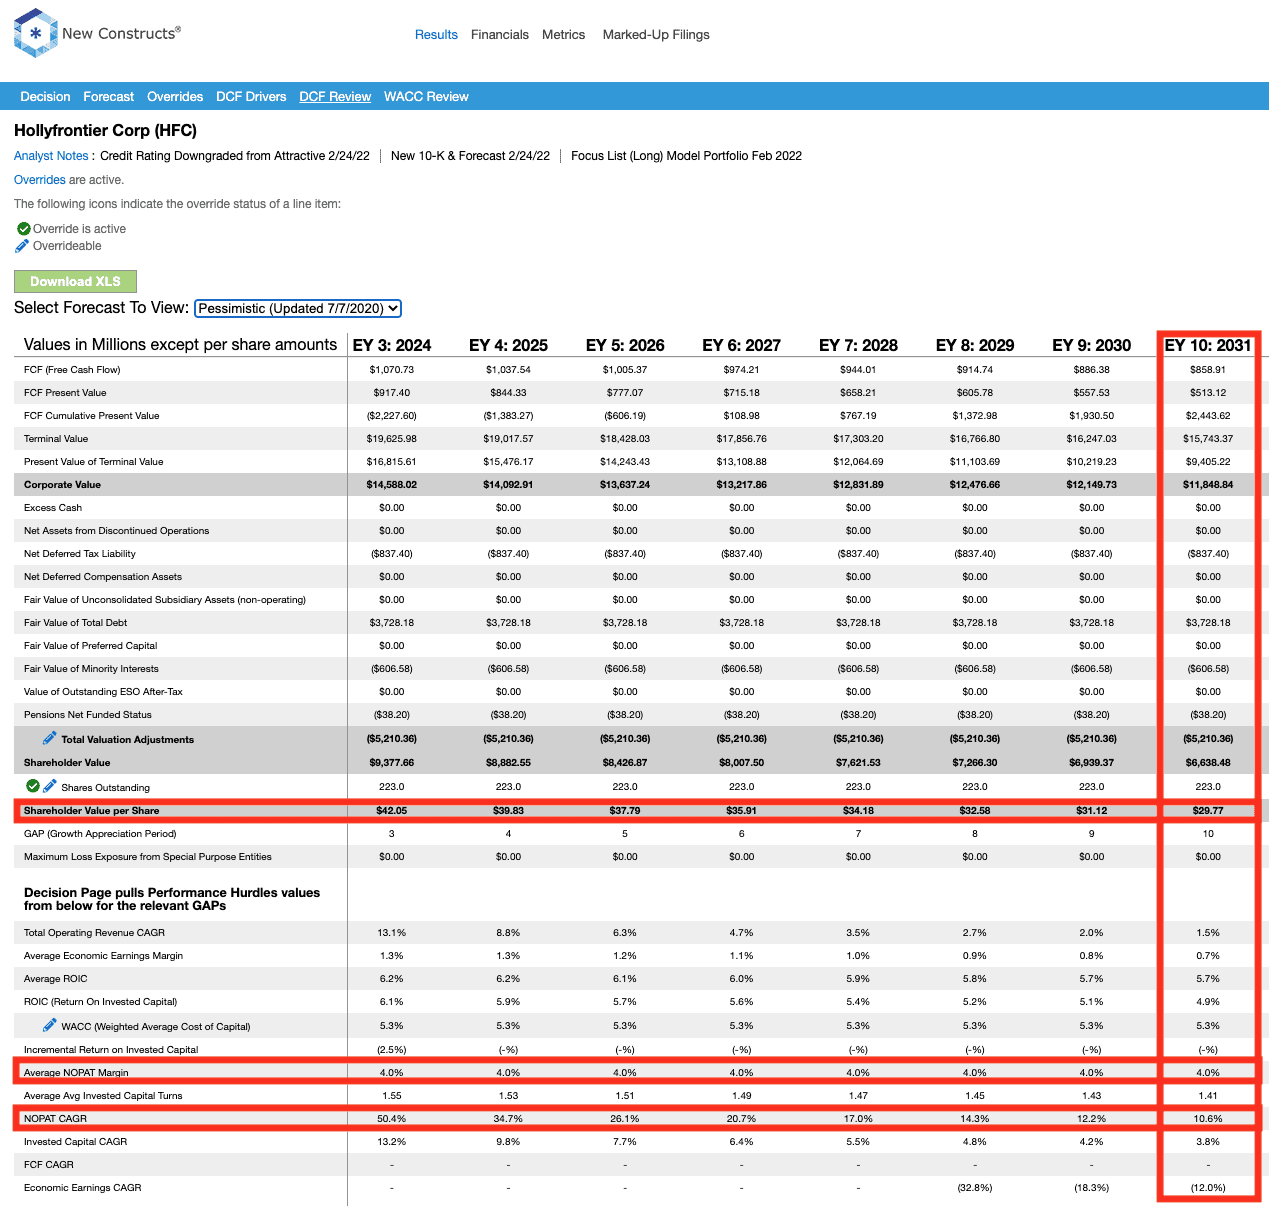
Task: Click Credit Rating Downgraded from Attractive note
Action: tap(235, 156)
